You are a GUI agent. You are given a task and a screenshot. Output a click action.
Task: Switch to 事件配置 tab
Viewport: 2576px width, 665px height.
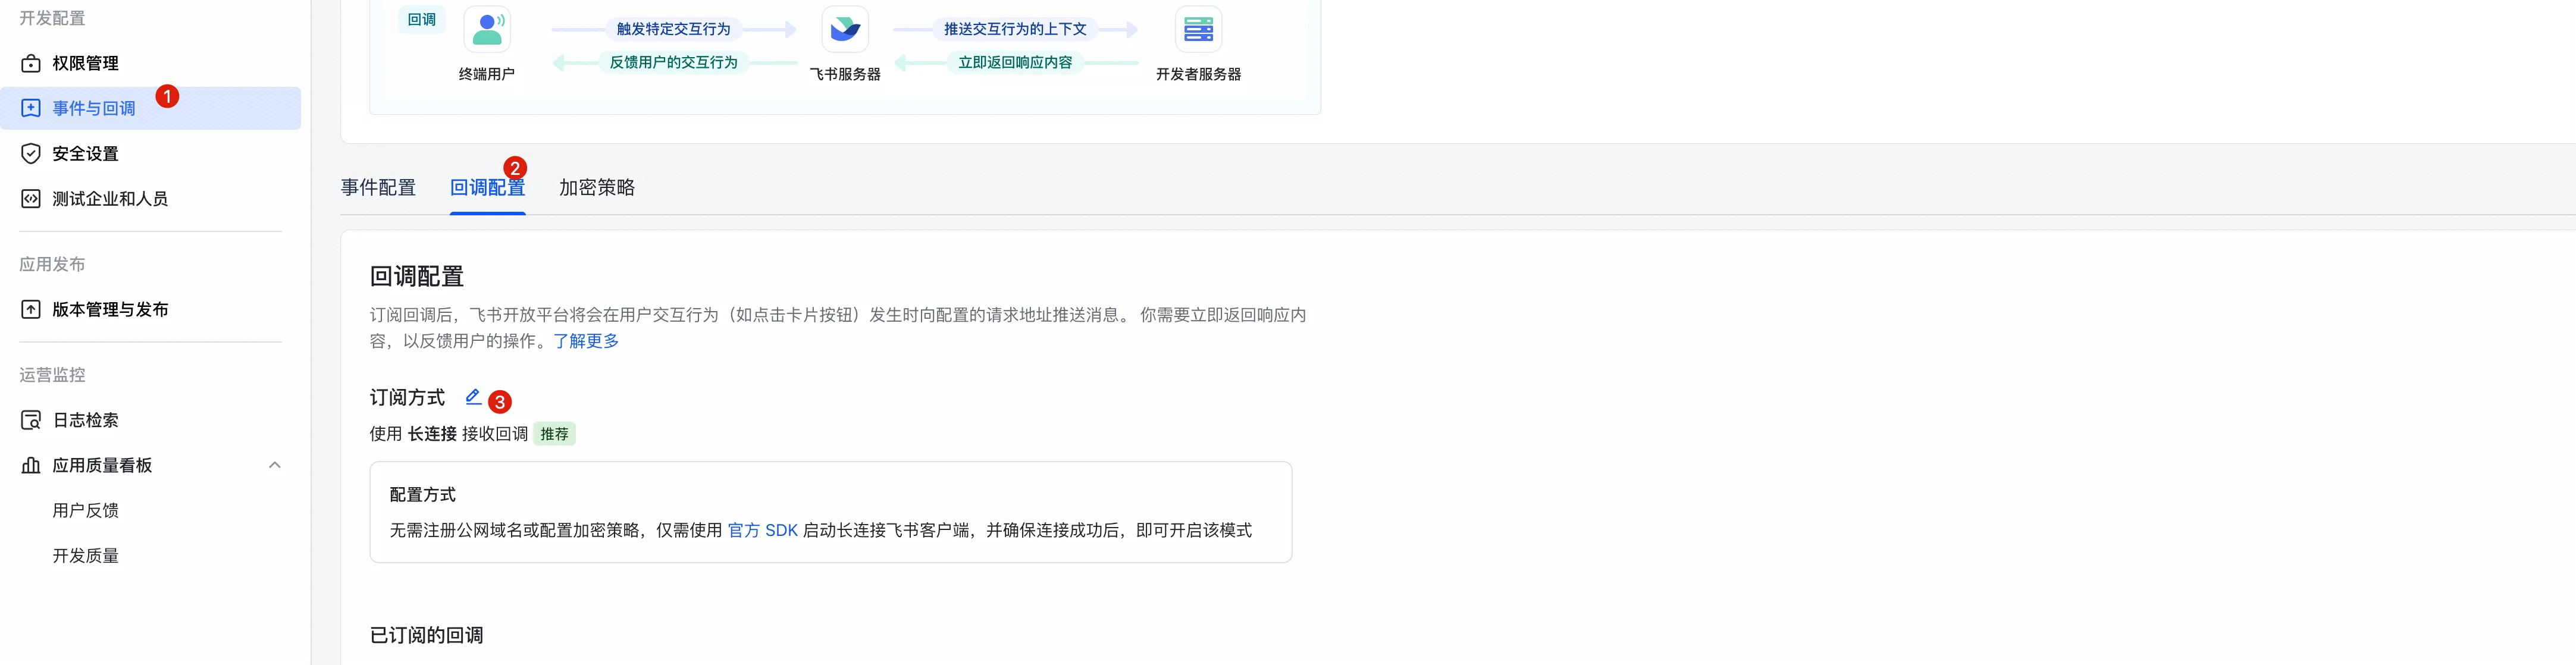(x=378, y=187)
